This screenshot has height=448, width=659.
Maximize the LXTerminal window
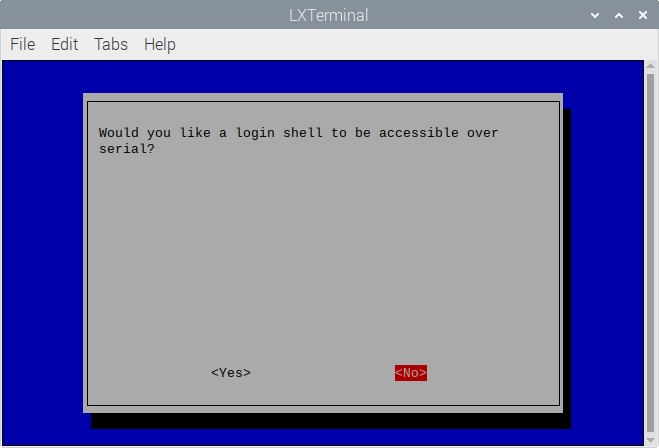(619, 16)
